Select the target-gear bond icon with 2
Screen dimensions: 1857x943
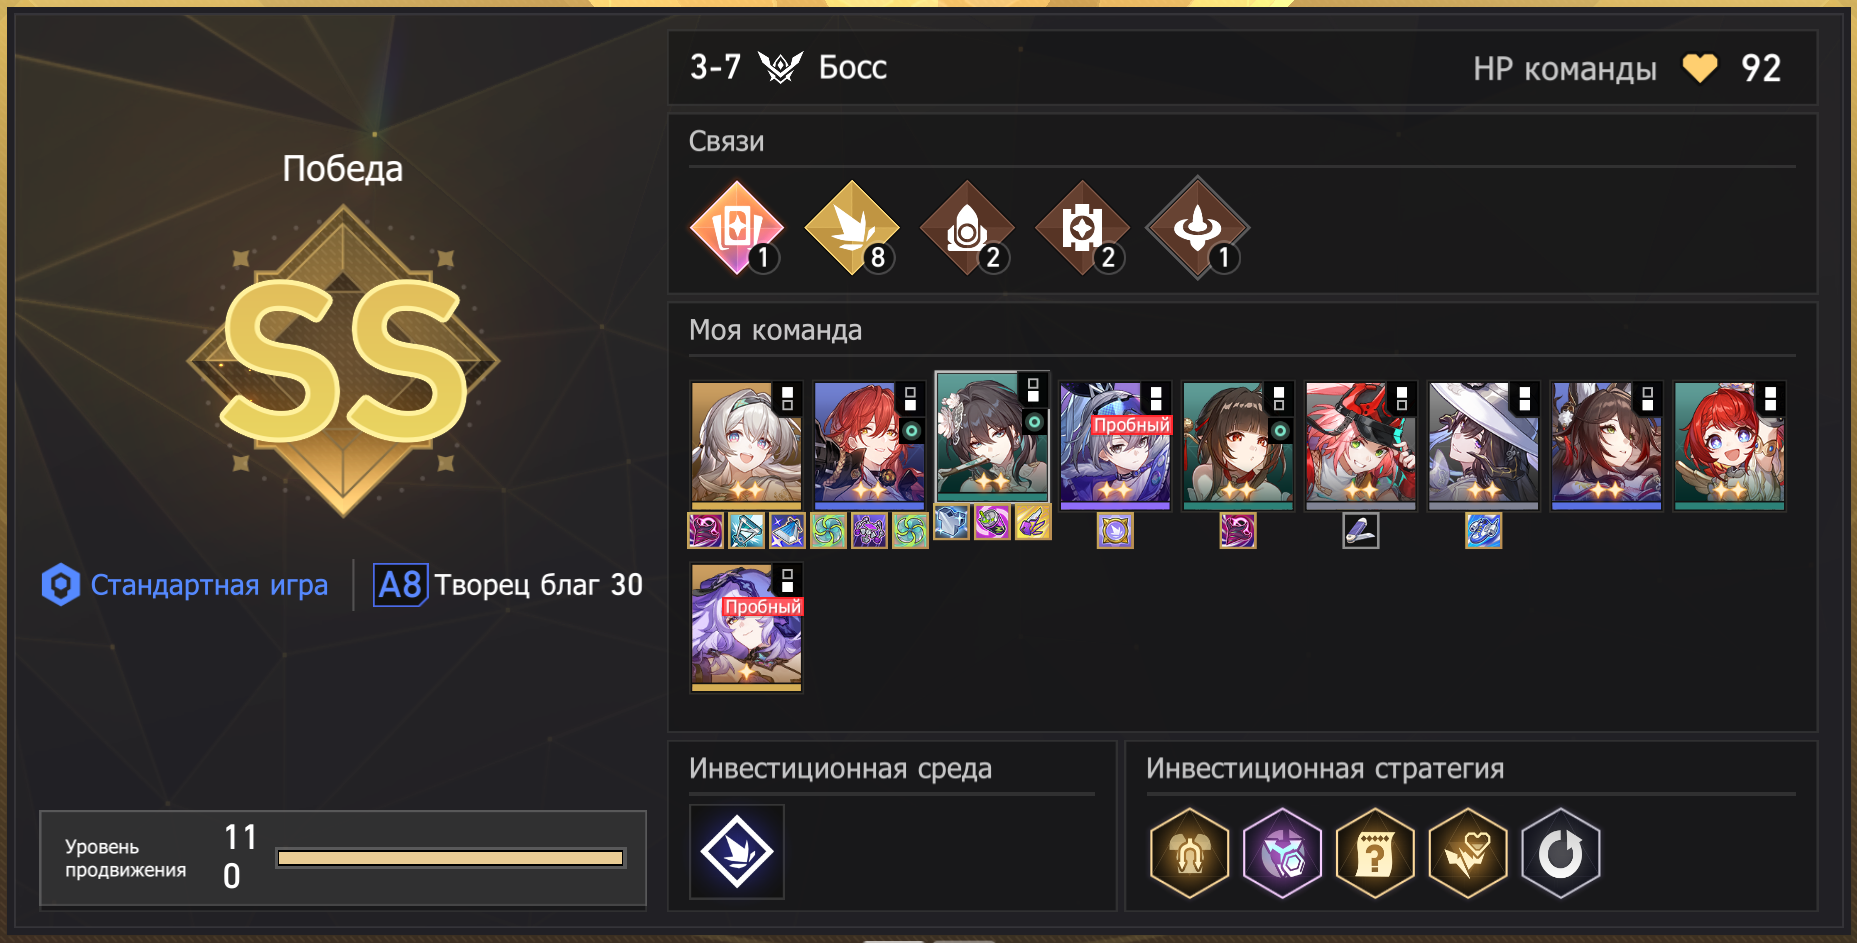point(1082,228)
